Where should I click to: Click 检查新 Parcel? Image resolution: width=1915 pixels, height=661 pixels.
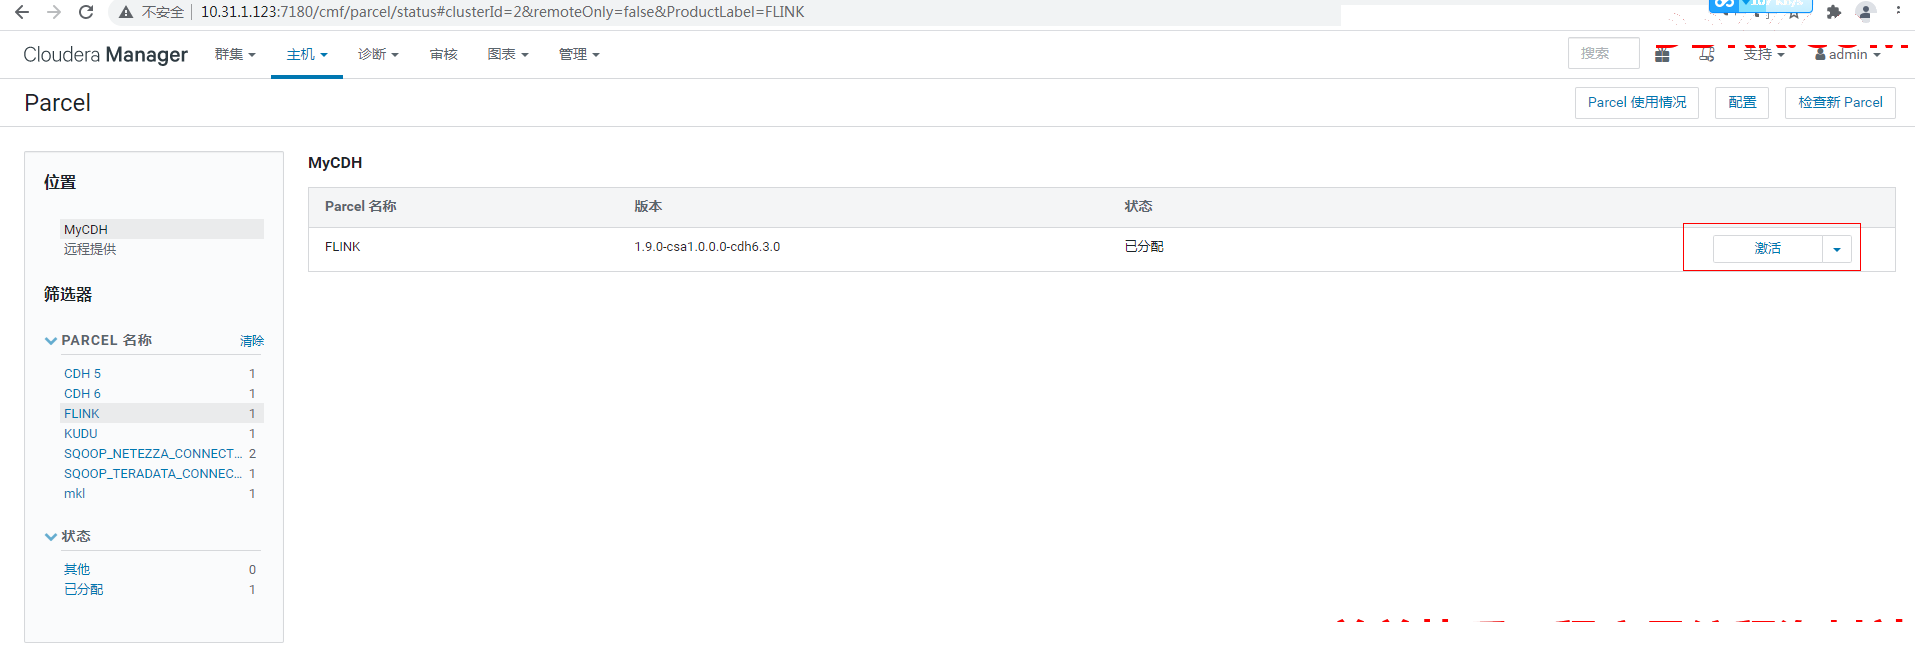click(x=1840, y=103)
